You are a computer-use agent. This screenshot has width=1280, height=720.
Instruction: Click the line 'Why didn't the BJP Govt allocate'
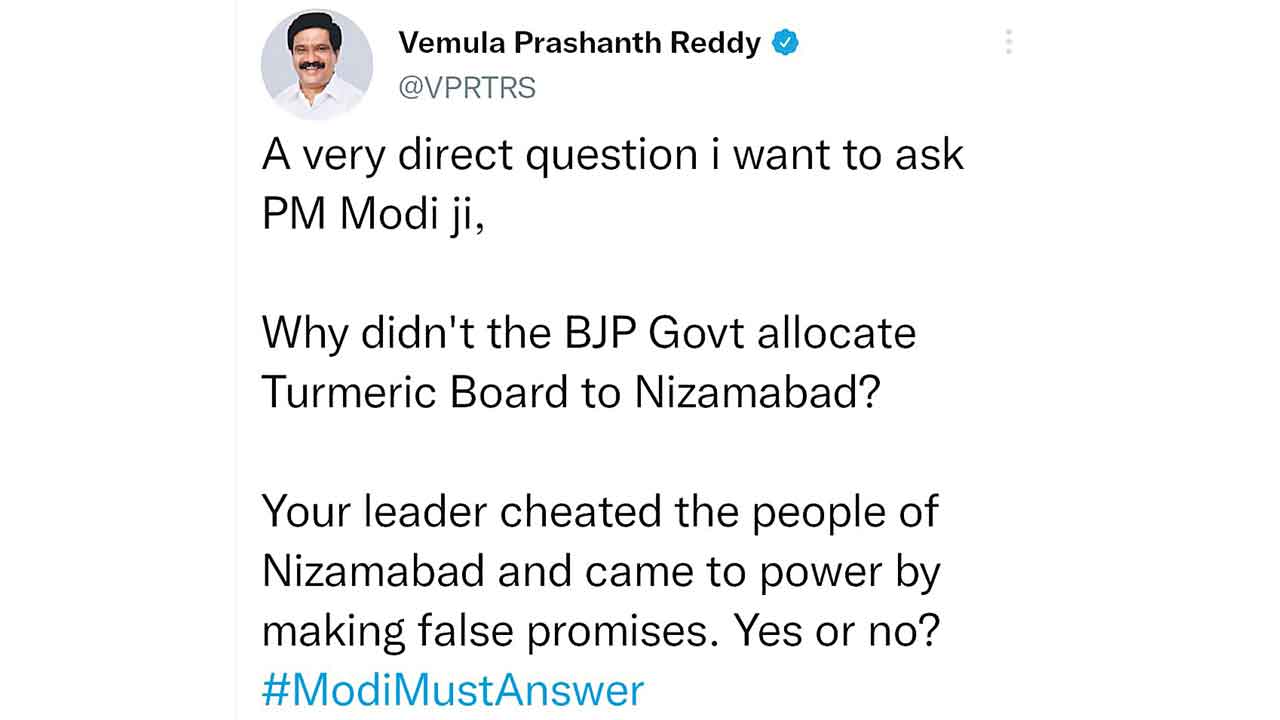tap(588, 332)
